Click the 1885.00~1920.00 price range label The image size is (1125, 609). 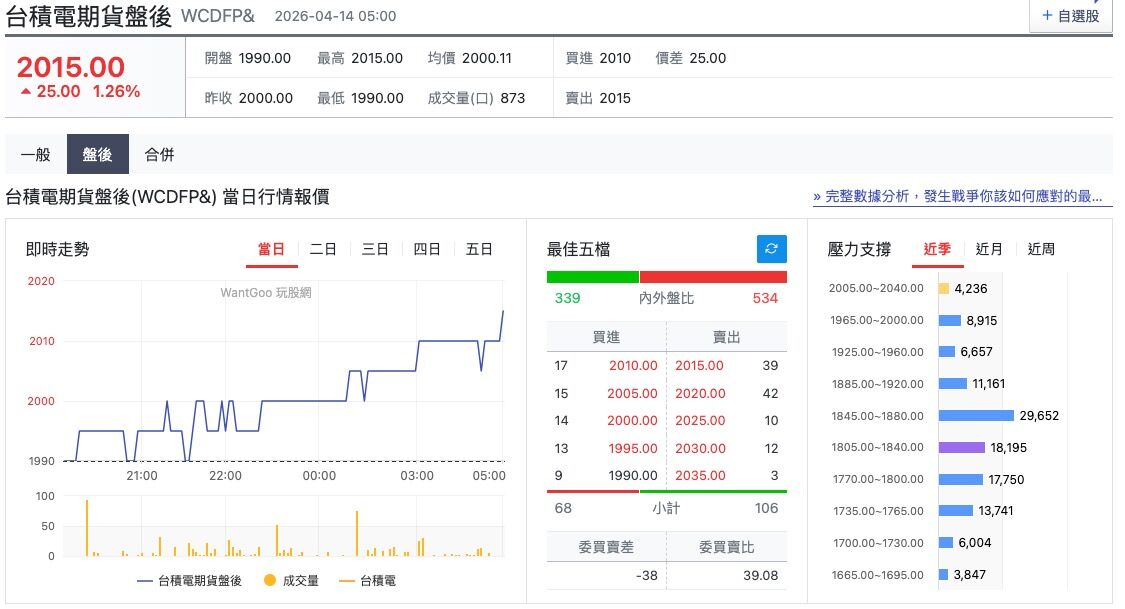click(x=877, y=384)
